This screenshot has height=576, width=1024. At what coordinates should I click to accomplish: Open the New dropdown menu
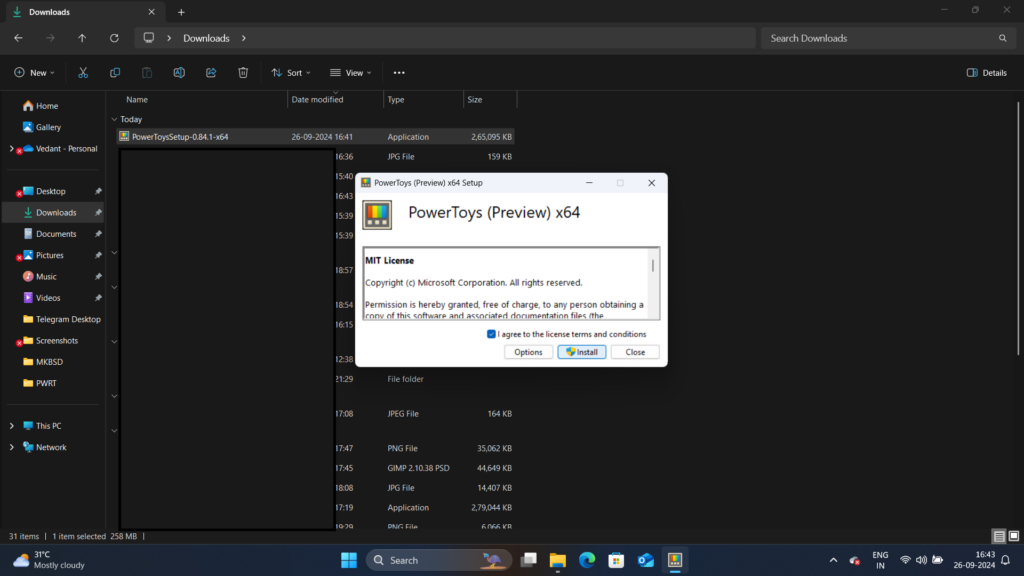point(35,72)
